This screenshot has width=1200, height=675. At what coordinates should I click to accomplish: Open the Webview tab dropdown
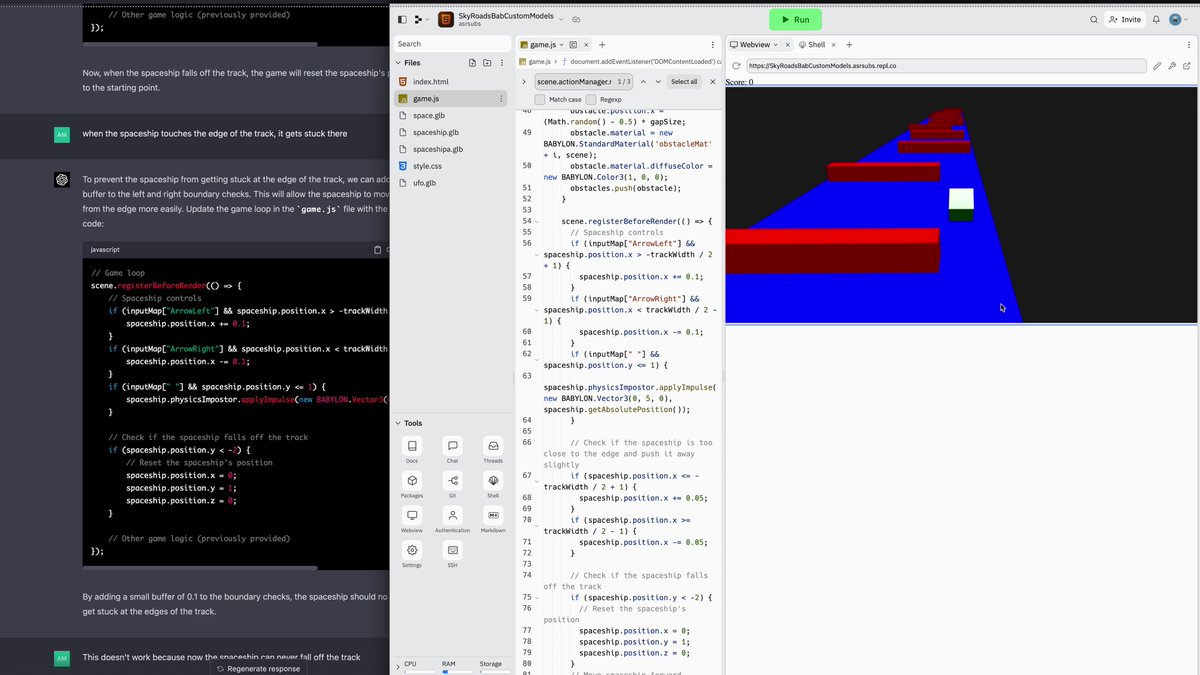(x=775, y=45)
